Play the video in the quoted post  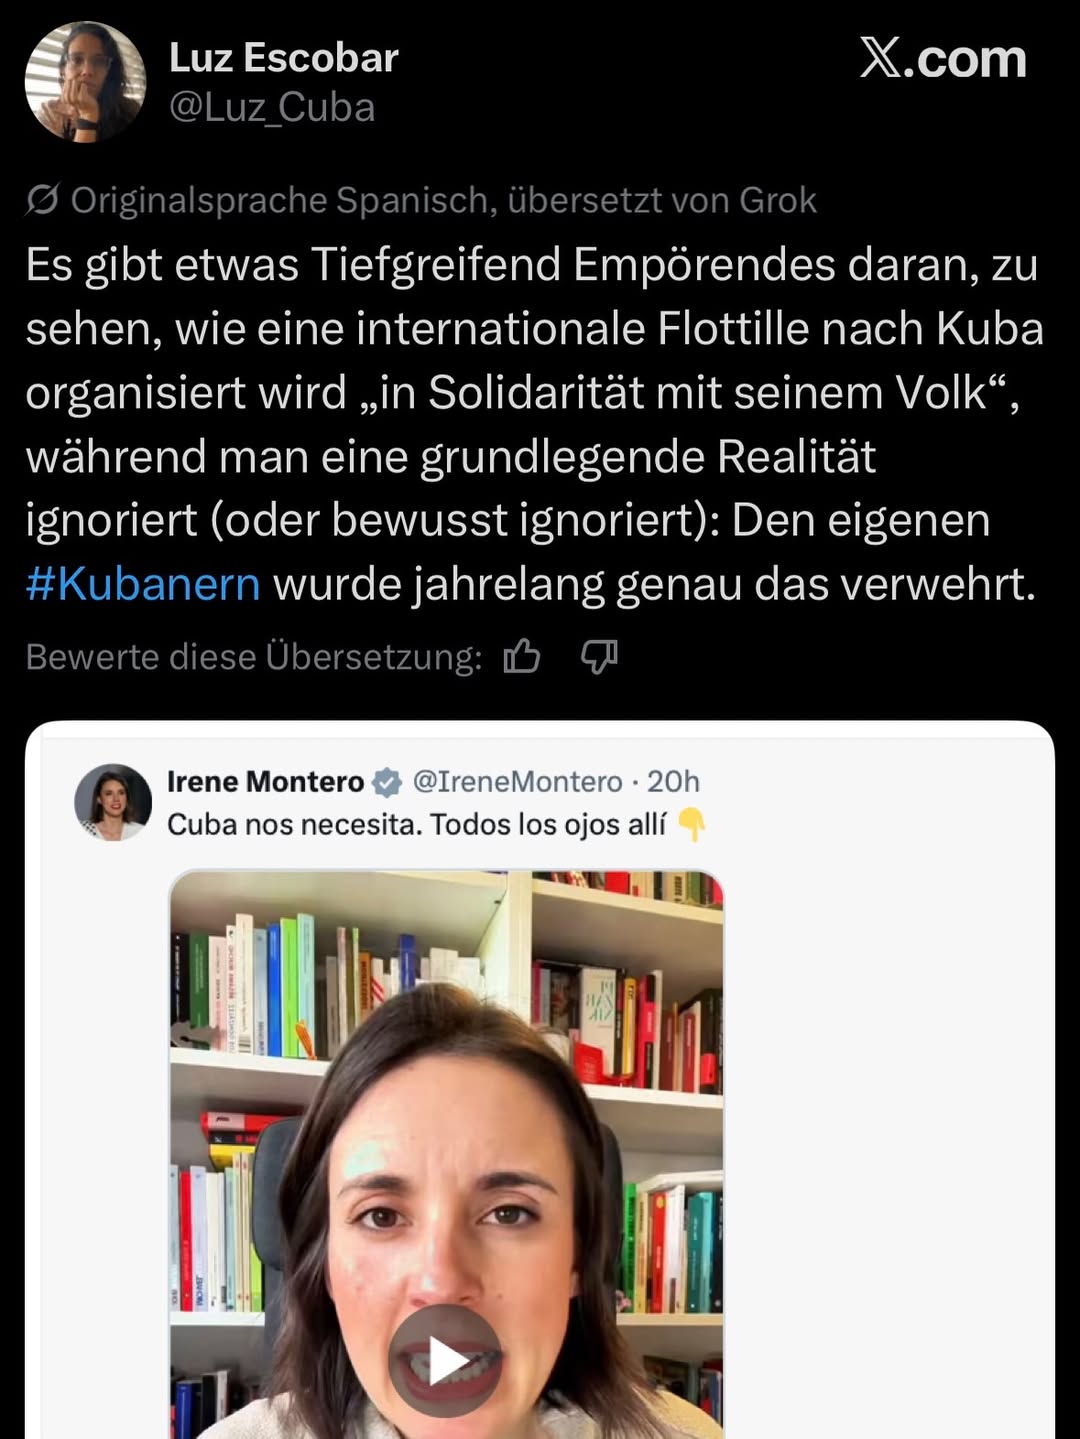coord(445,1360)
